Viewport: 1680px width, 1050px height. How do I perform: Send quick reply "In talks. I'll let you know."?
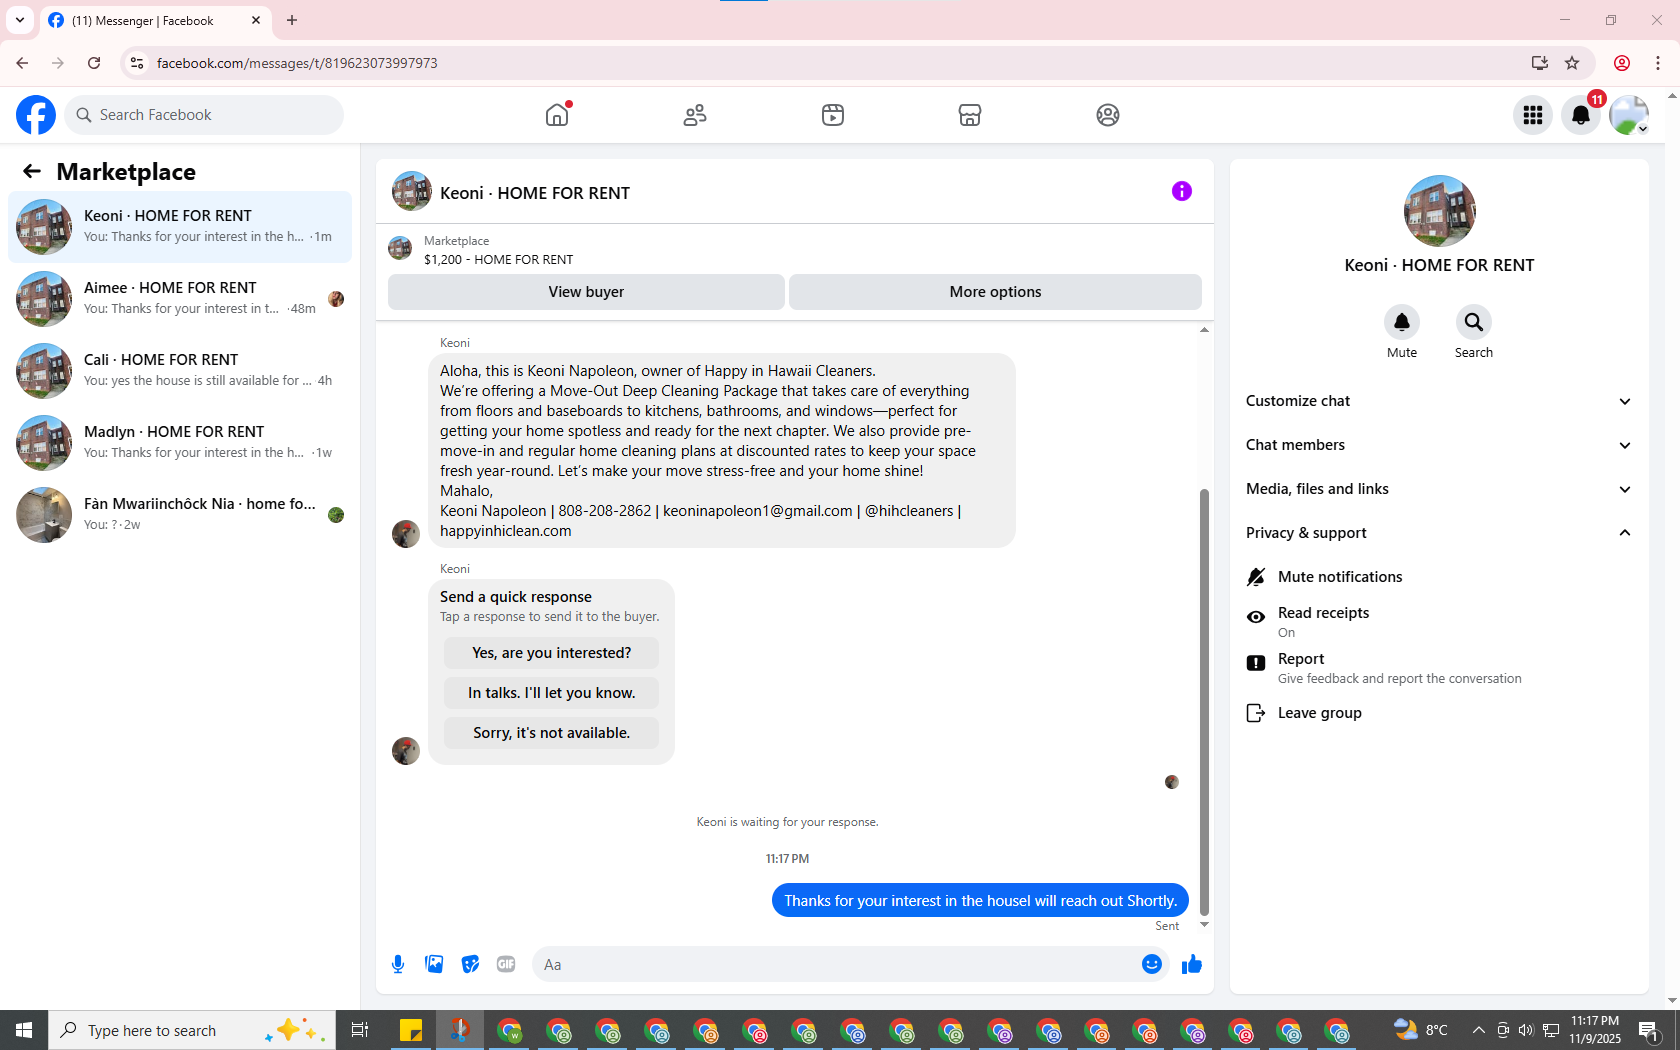551,693
